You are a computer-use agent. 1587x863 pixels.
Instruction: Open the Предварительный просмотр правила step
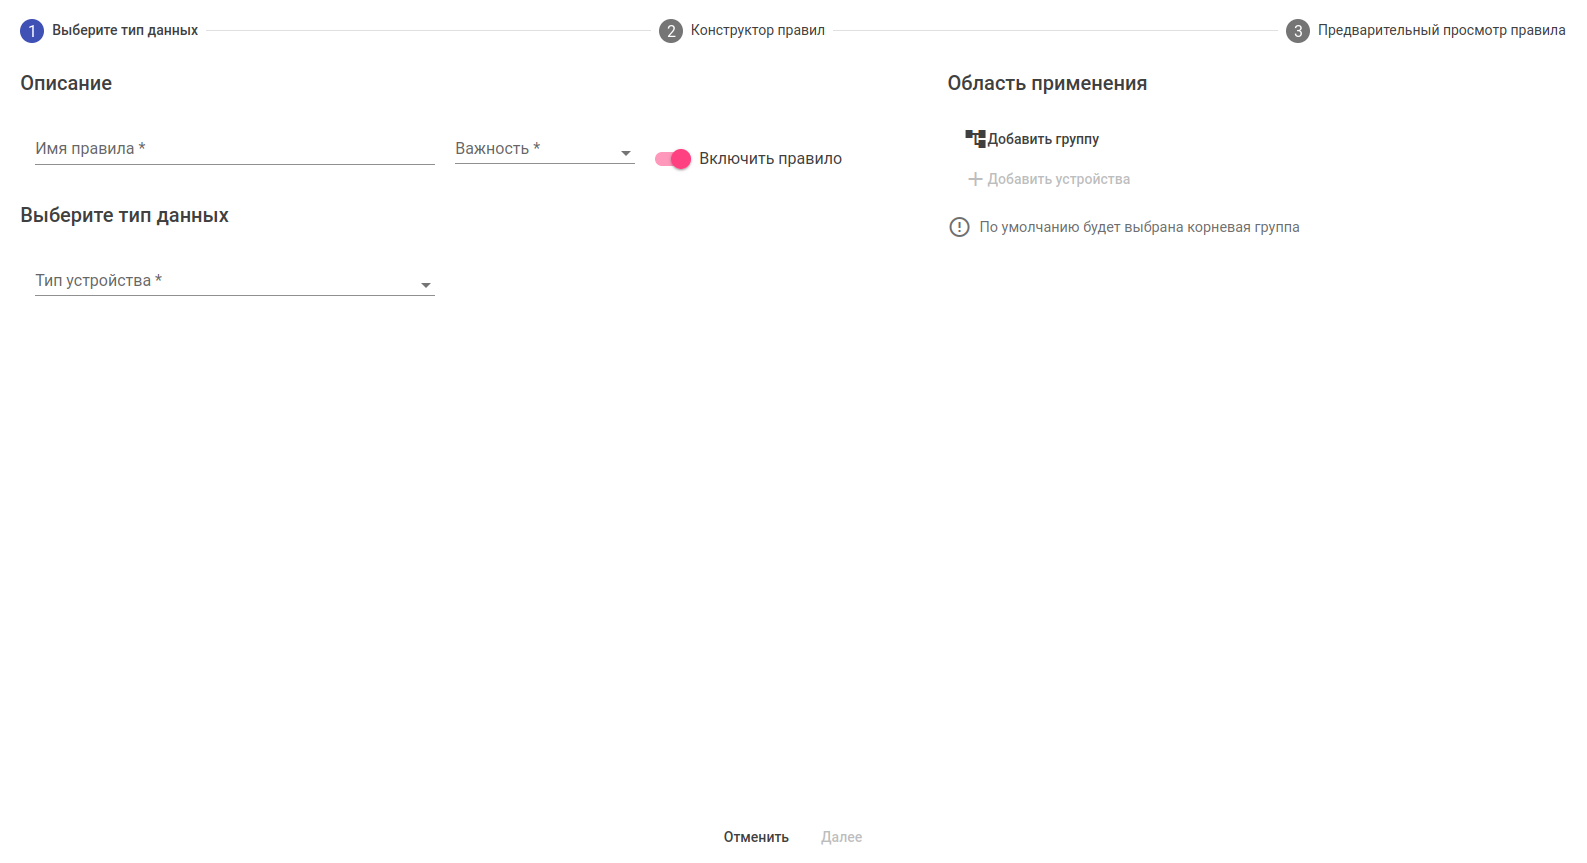click(x=1441, y=31)
